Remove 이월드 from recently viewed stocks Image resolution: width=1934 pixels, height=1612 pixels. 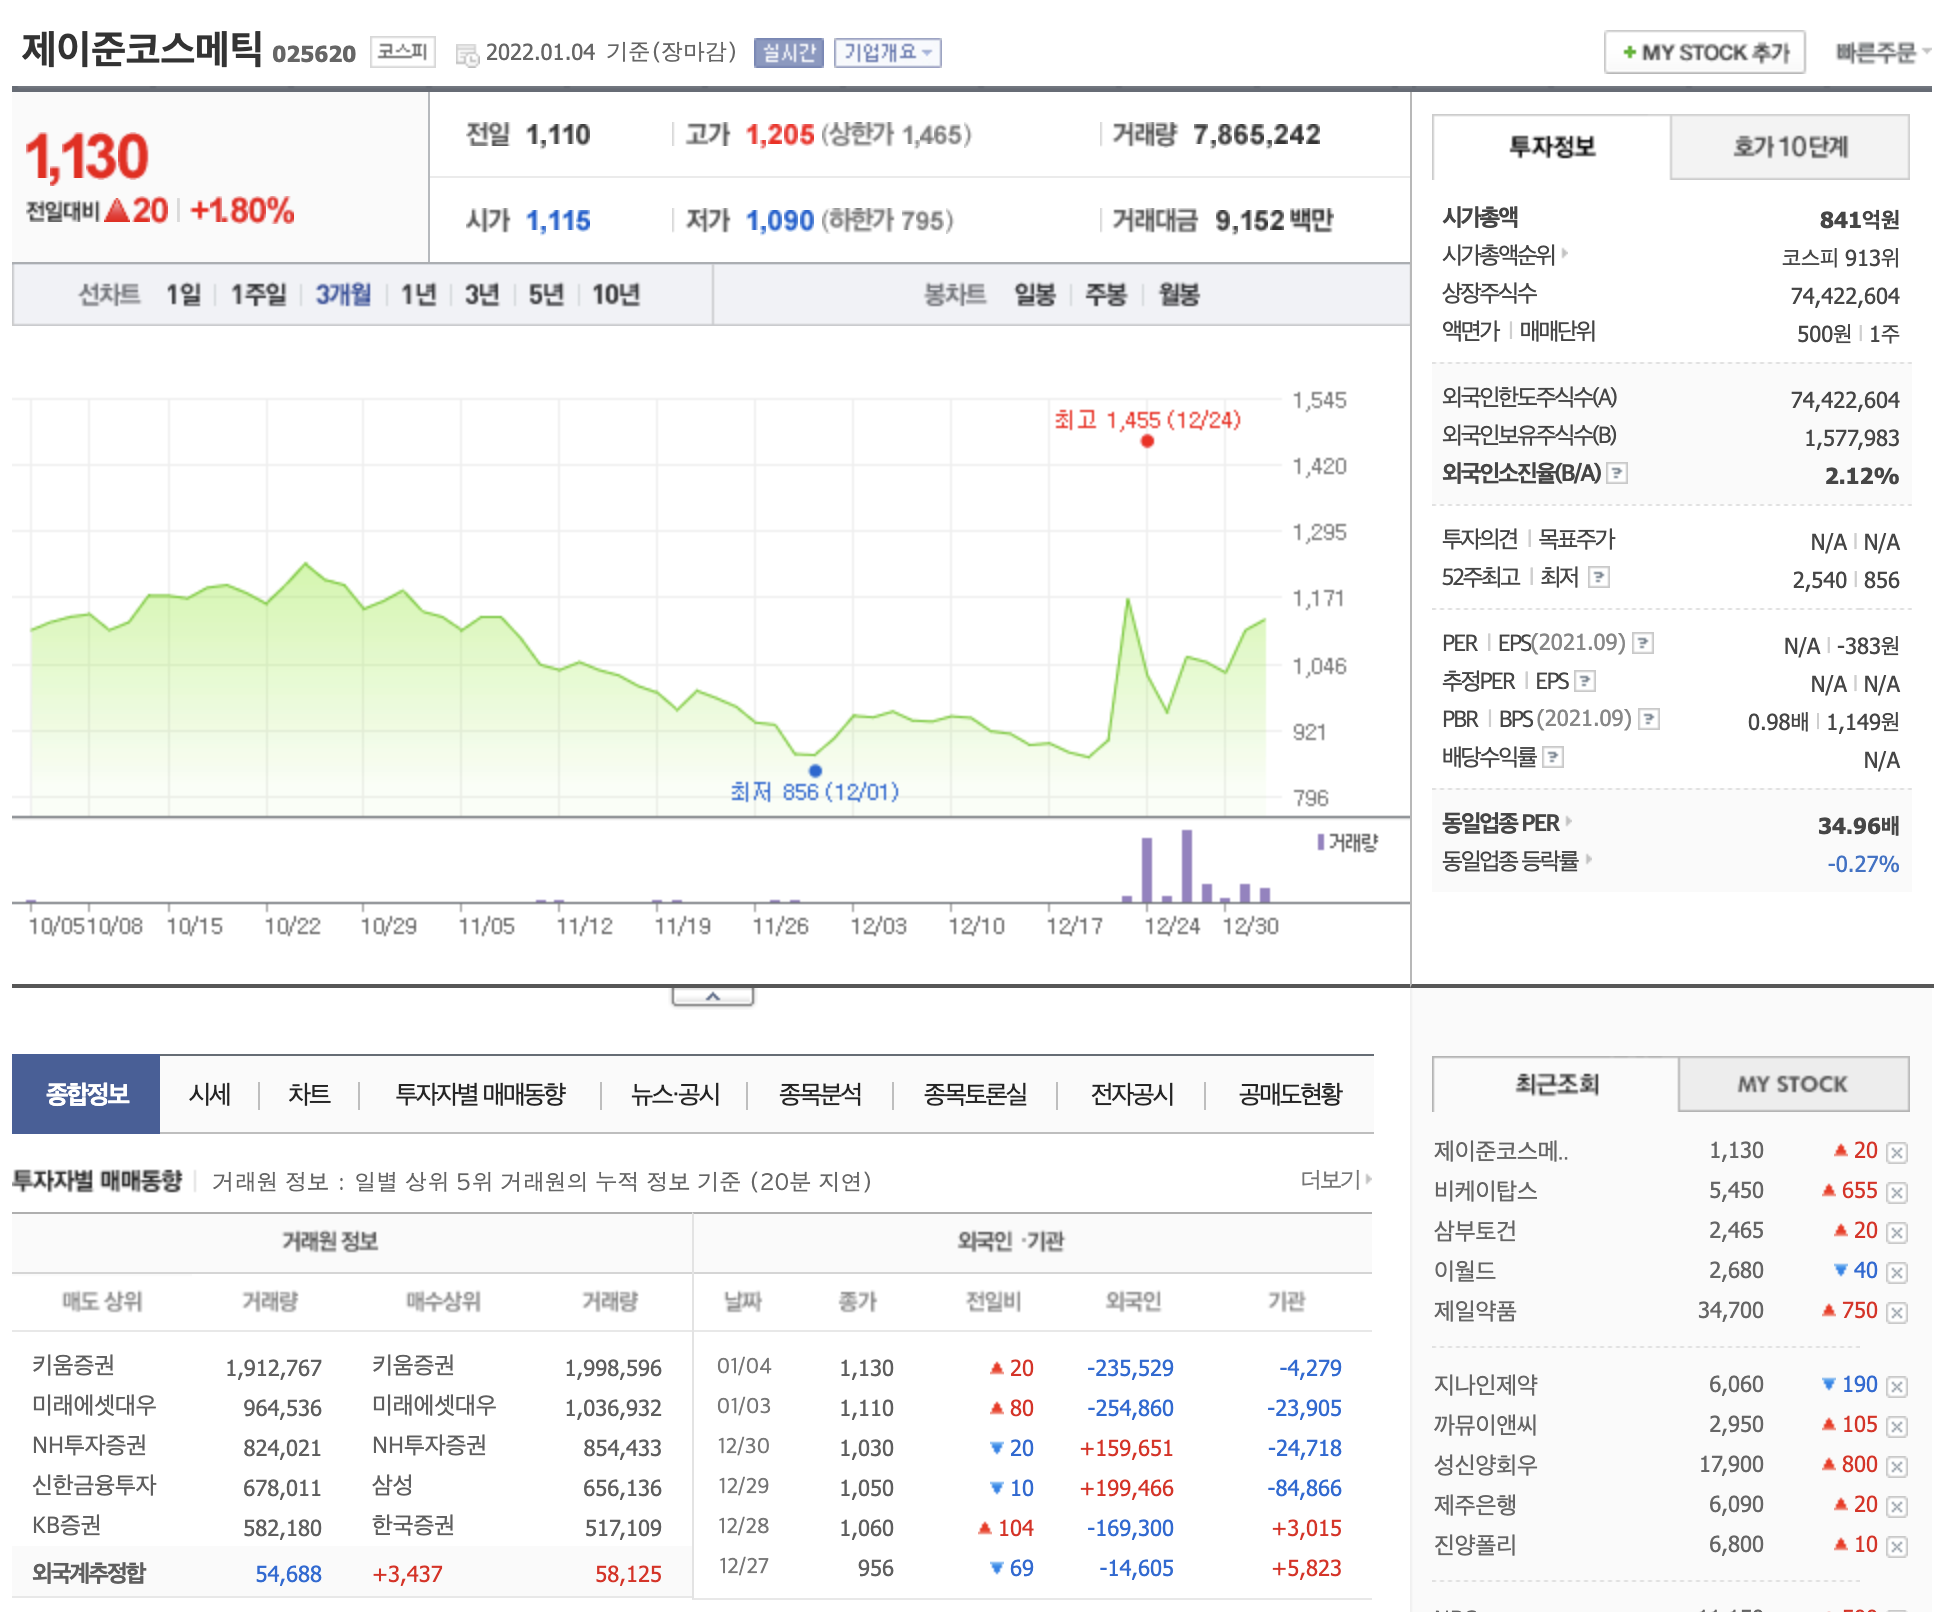[x=1897, y=1272]
